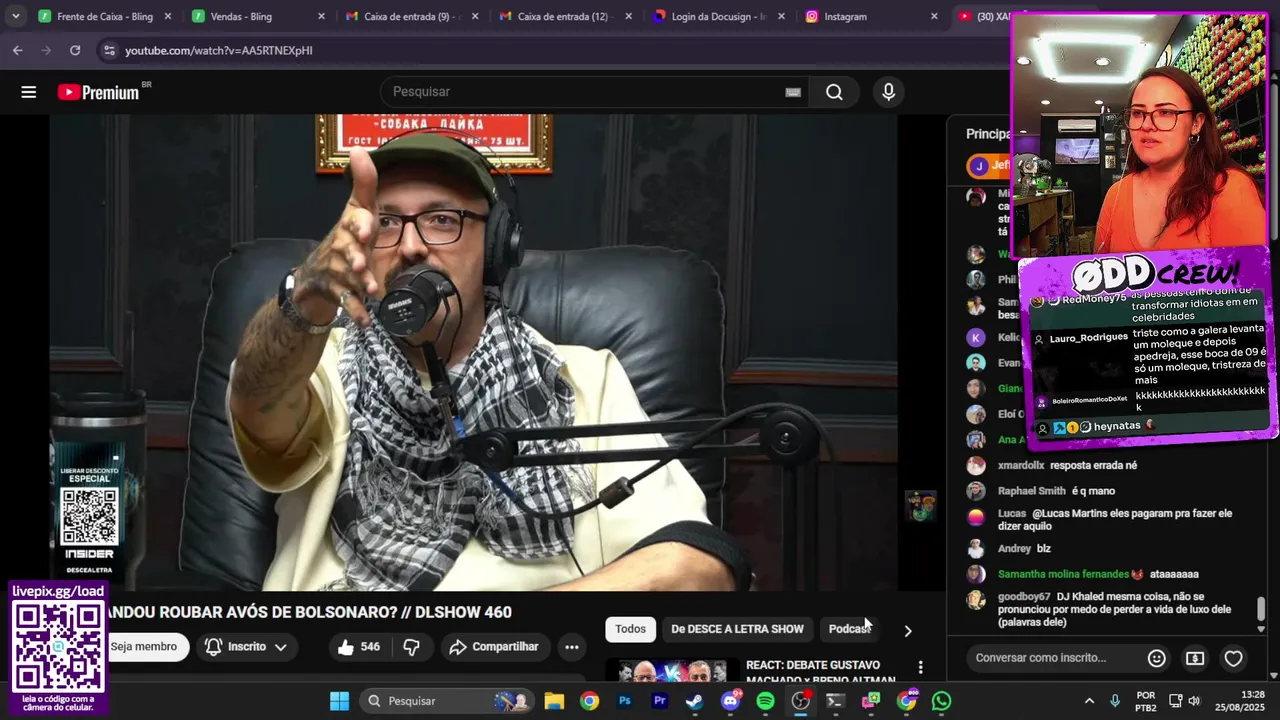Open options for REACT: DEBATE video

pyautogui.click(x=920, y=667)
